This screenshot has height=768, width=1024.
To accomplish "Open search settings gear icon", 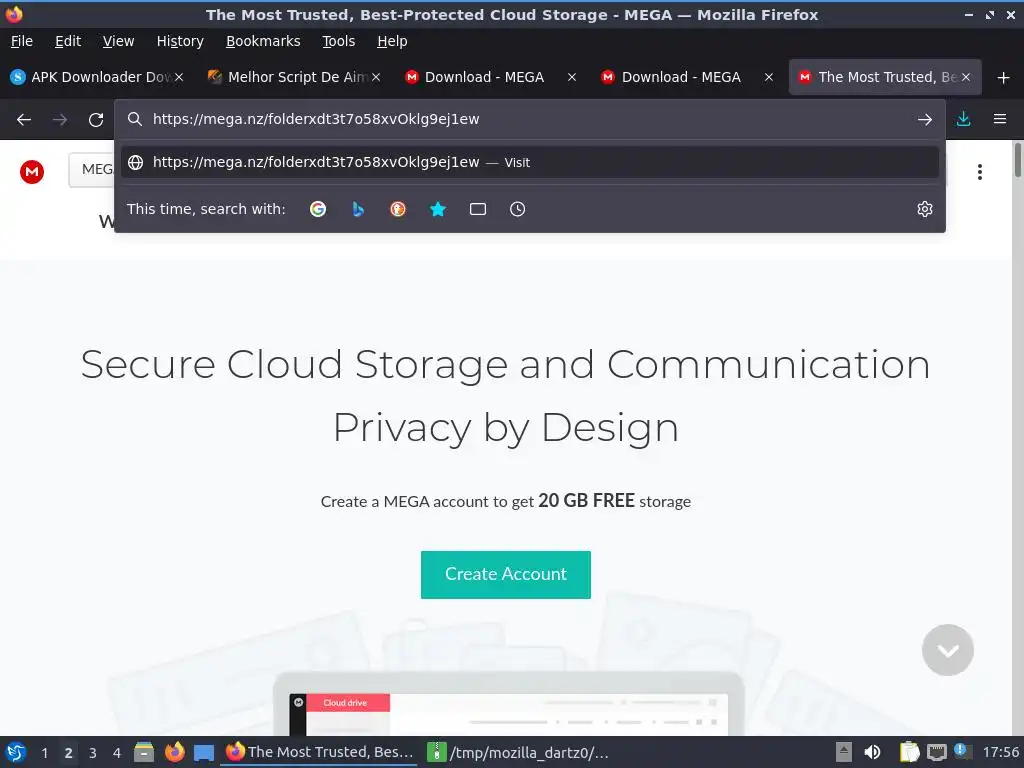I will pyautogui.click(x=925, y=209).
